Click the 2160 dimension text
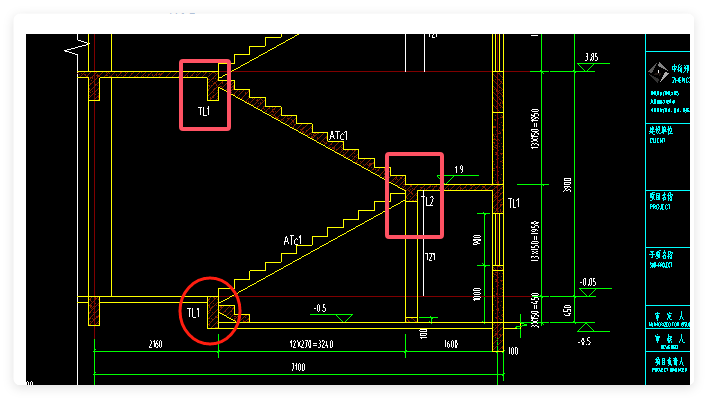 tap(156, 344)
